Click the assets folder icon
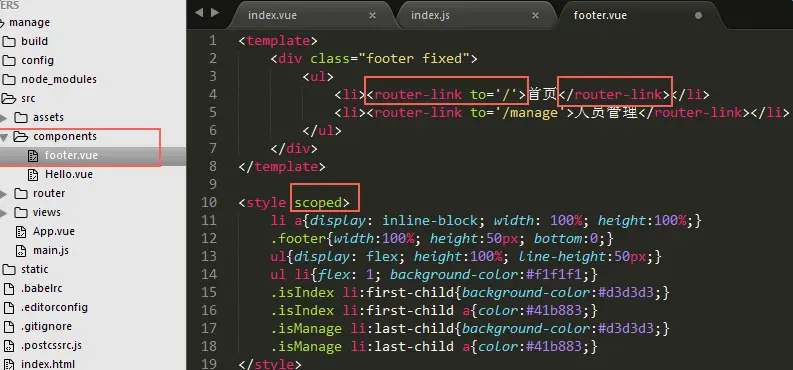Screen dimensions: 793x370 pos(21,118)
